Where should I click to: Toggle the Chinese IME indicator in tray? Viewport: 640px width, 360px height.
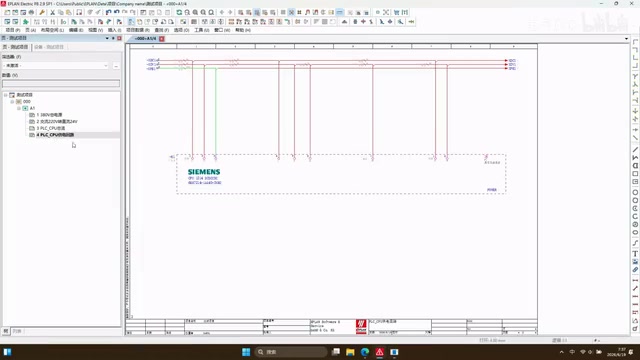click(x=572, y=352)
